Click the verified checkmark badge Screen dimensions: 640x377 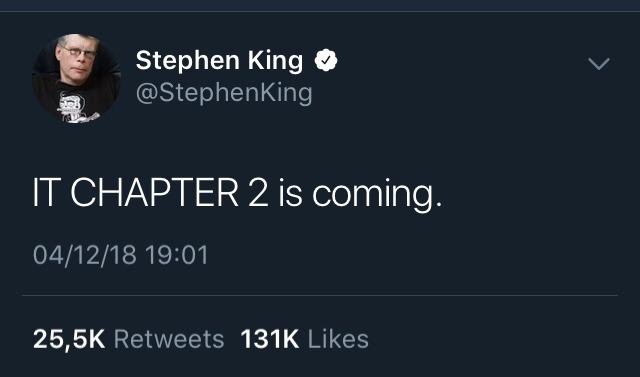click(x=326, y=60)
